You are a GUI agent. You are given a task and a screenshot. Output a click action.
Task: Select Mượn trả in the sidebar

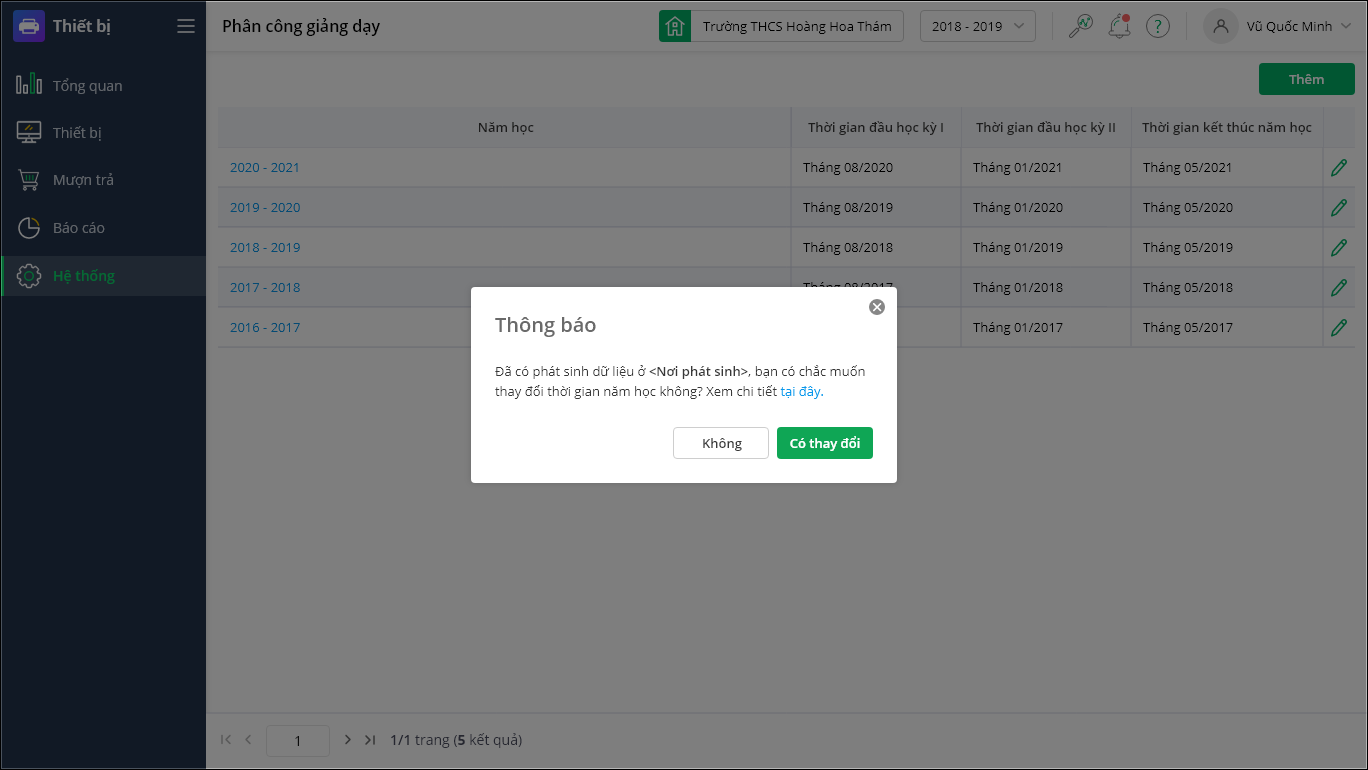[83, 180]
